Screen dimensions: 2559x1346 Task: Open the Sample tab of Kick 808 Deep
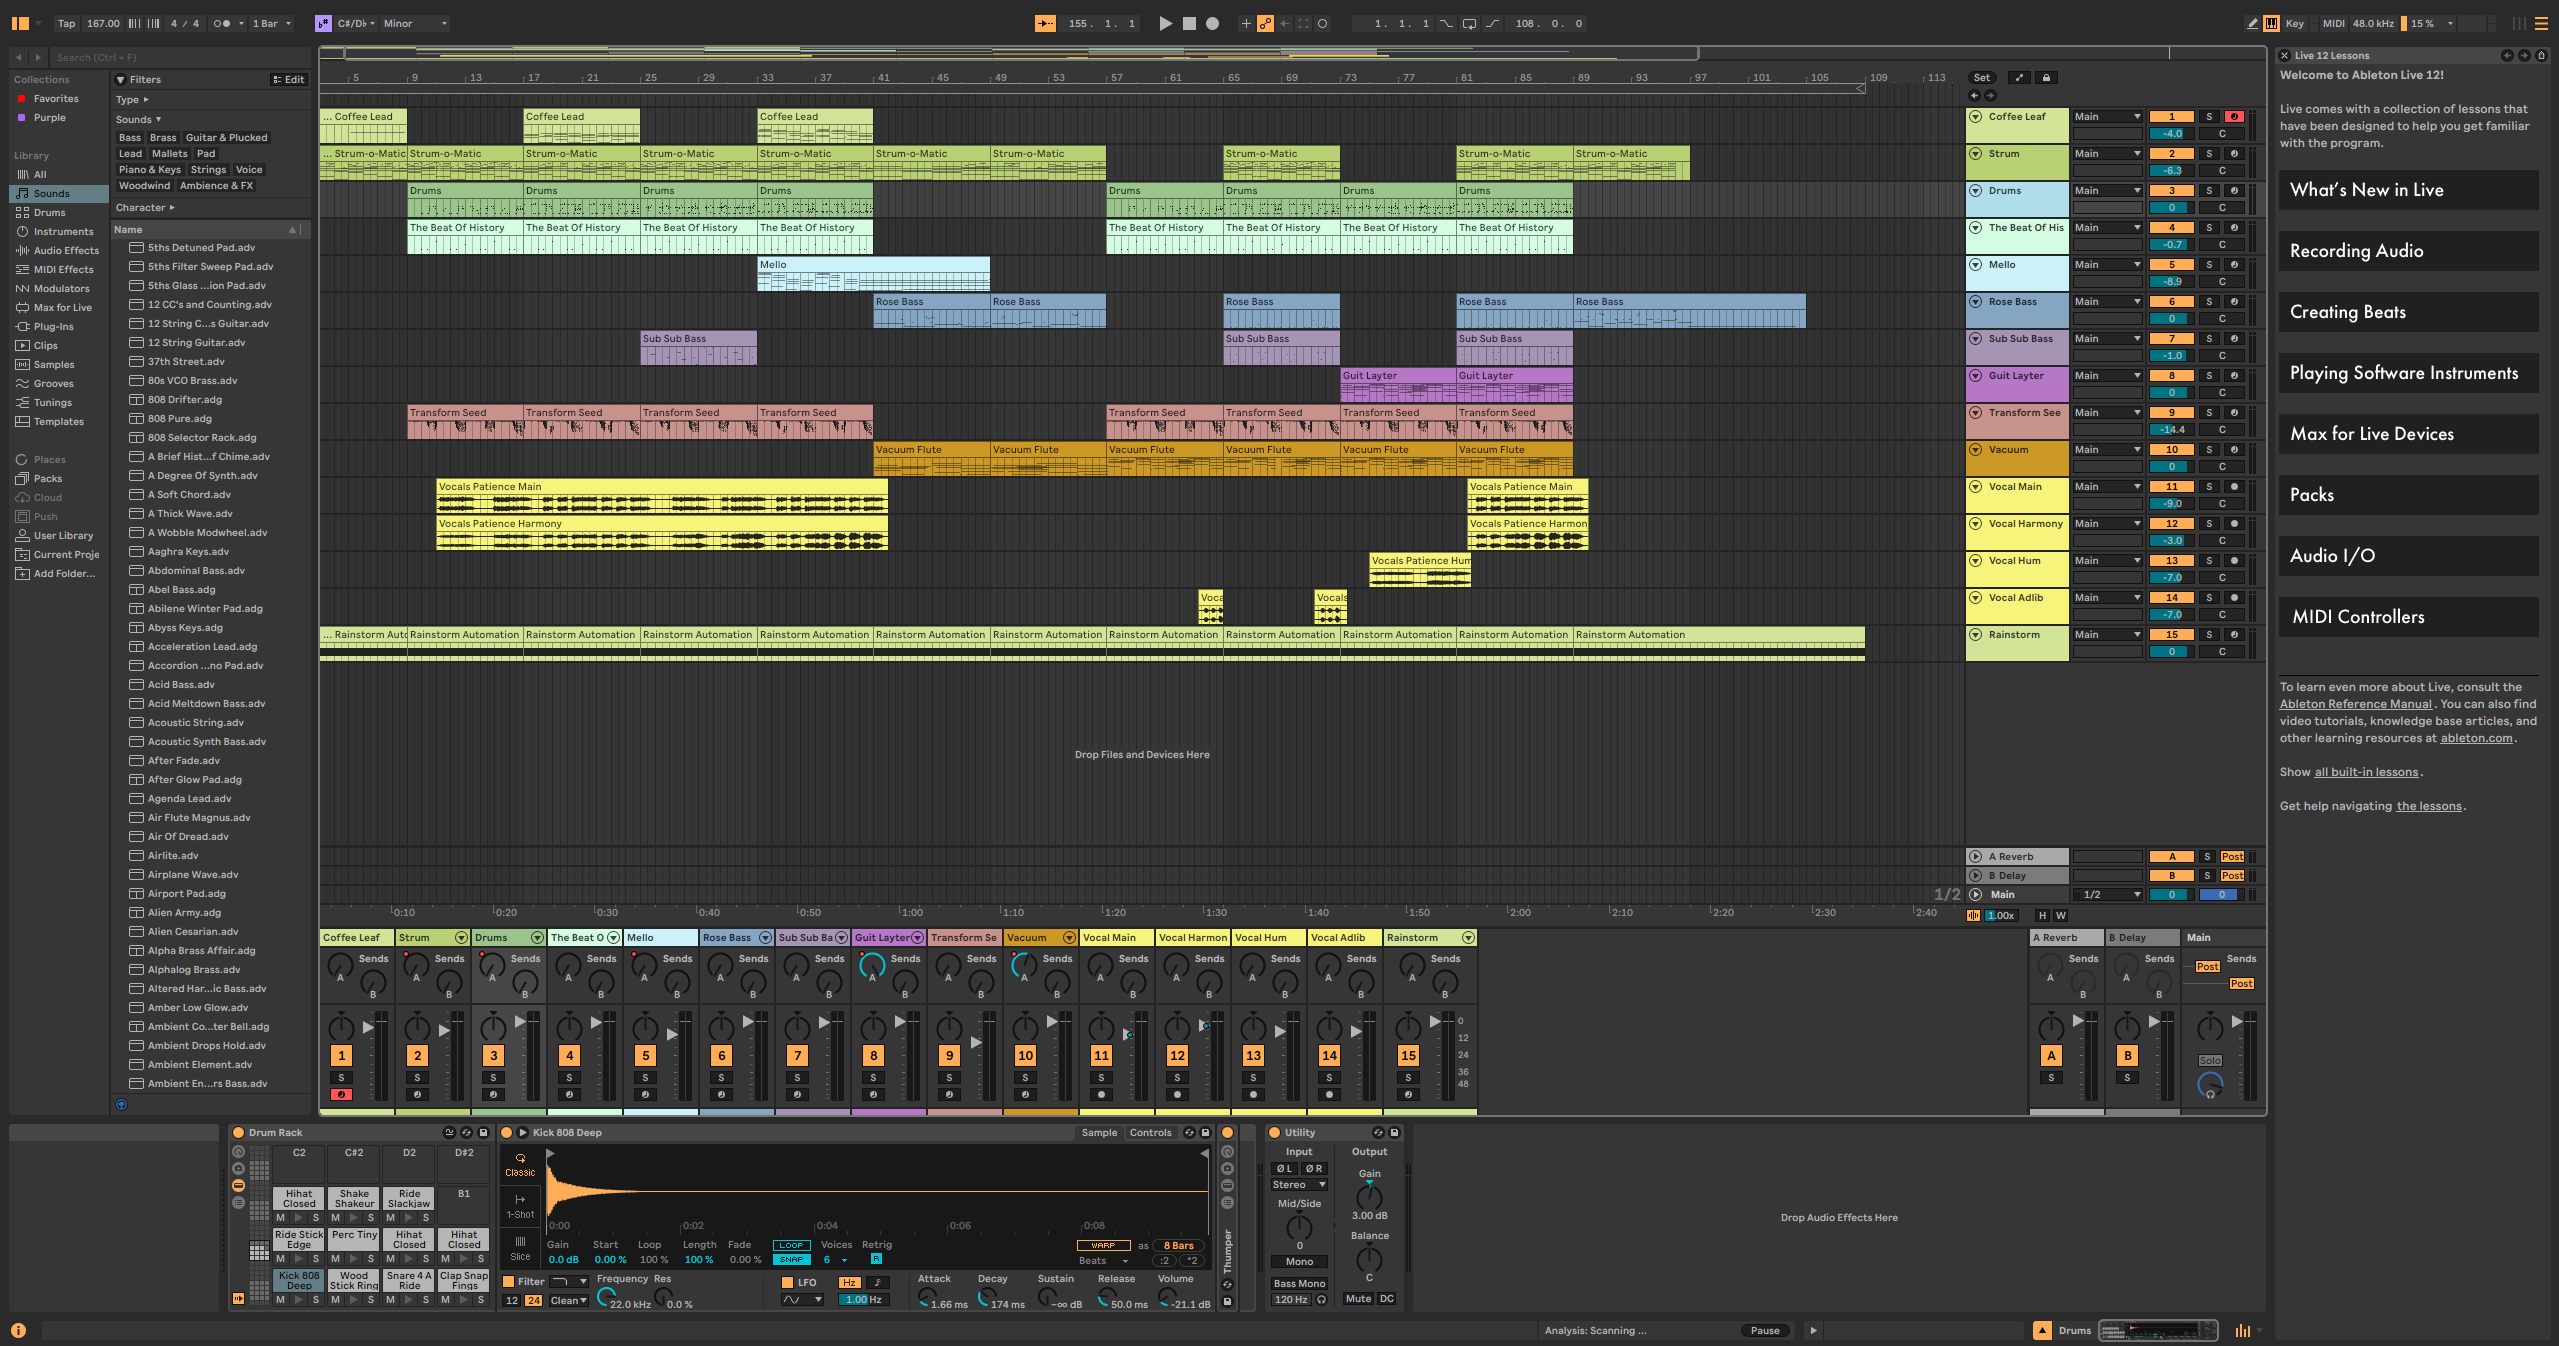(x=1099, y=1133)
